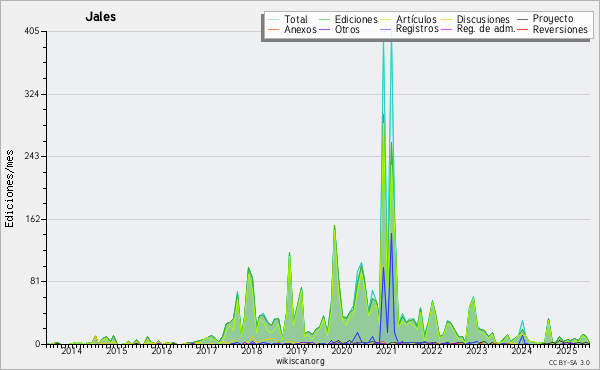Click the y-axis value 0
Viewport: 600px width, 370px height.
(37, 344)
